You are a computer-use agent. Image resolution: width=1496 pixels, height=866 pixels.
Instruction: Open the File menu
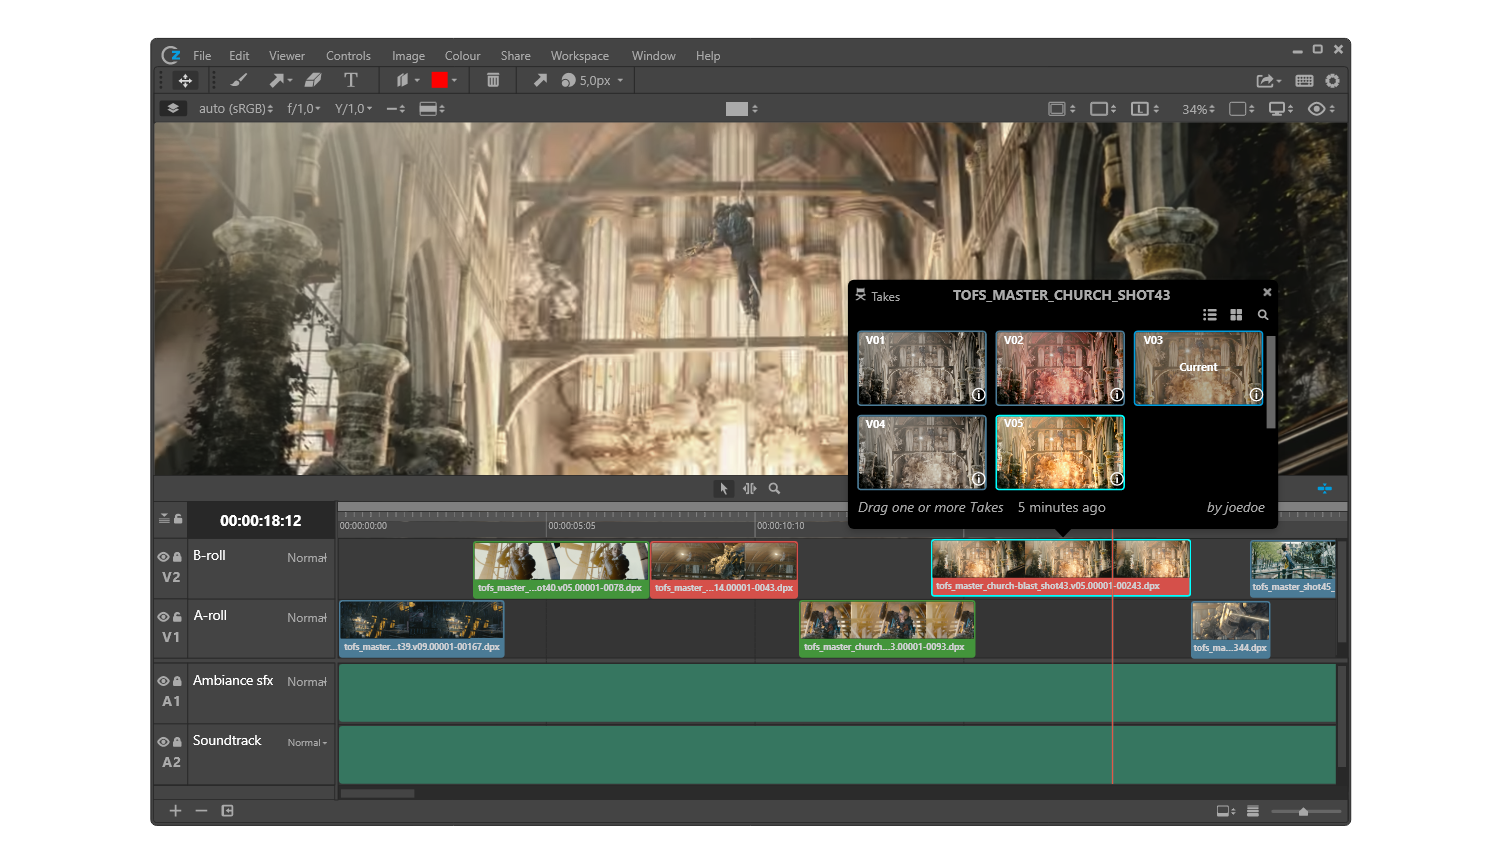(x=202, y=56)
